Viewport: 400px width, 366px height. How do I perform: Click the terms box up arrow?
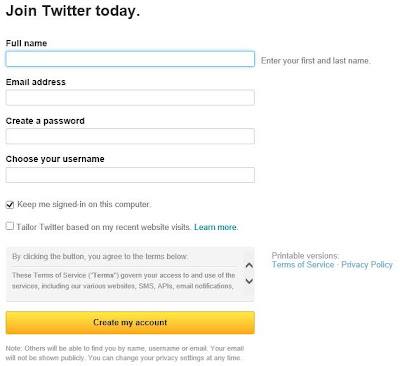249,266
